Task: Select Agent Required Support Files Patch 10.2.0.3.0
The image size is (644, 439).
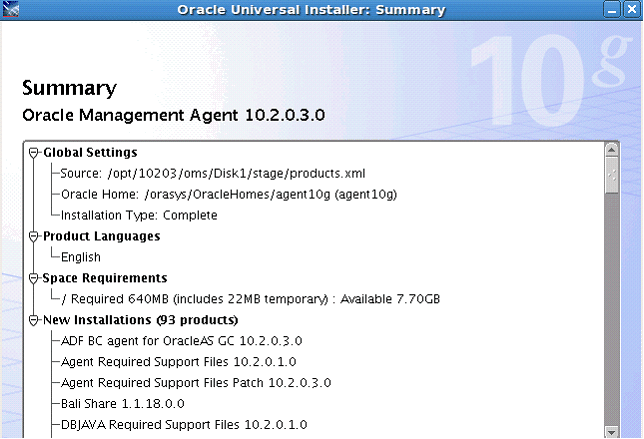Action: [x=196, y=383]
